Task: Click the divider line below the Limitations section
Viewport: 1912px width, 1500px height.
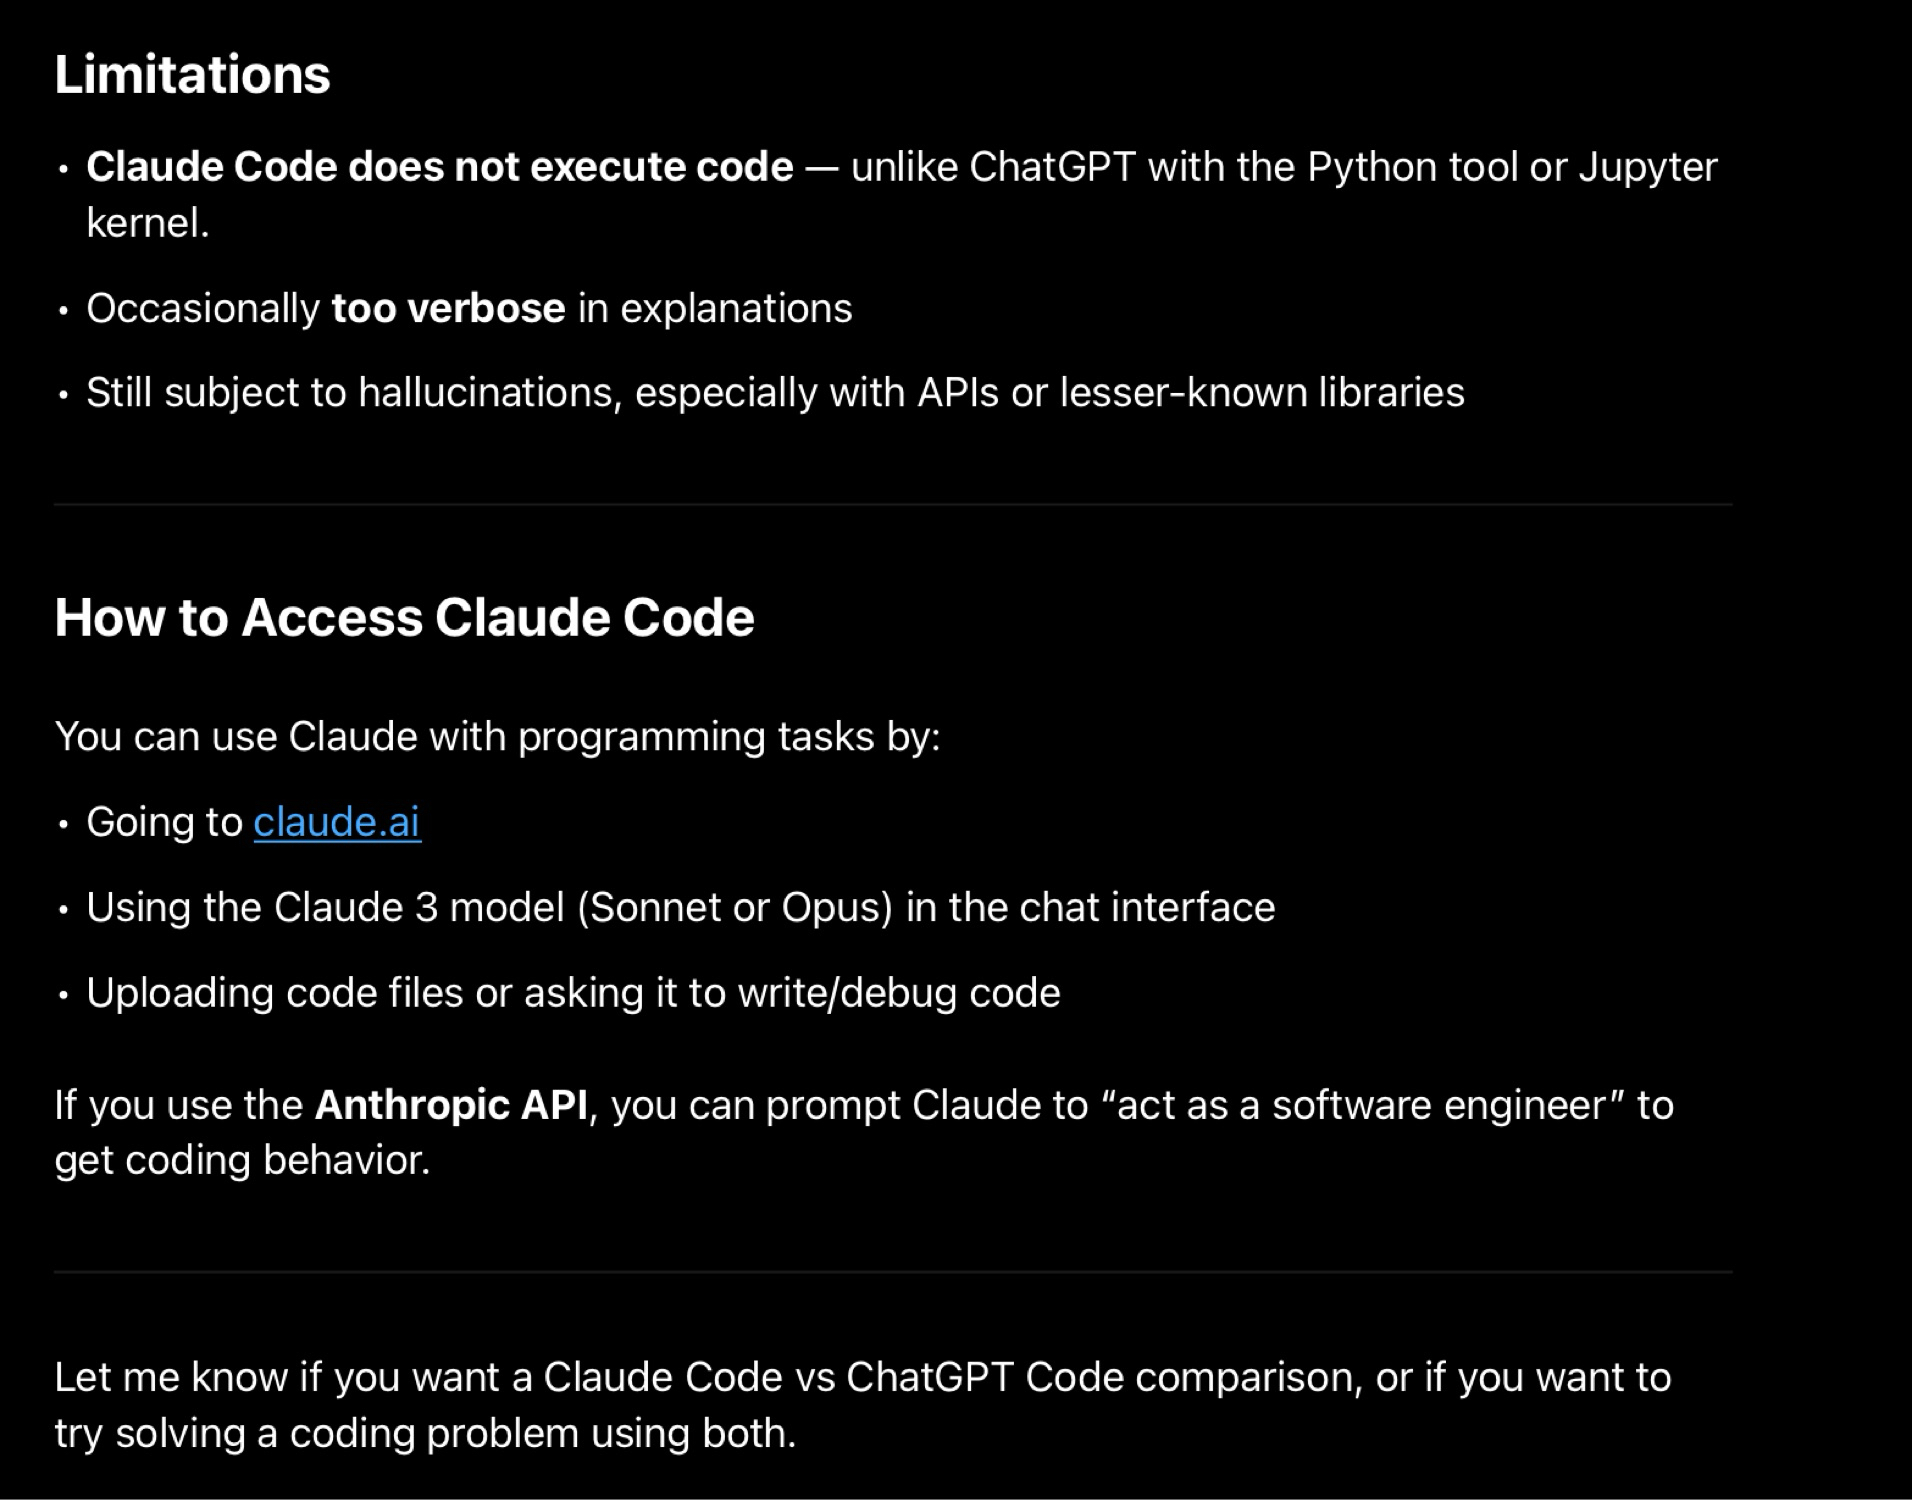Action: (x=892, y=505)
